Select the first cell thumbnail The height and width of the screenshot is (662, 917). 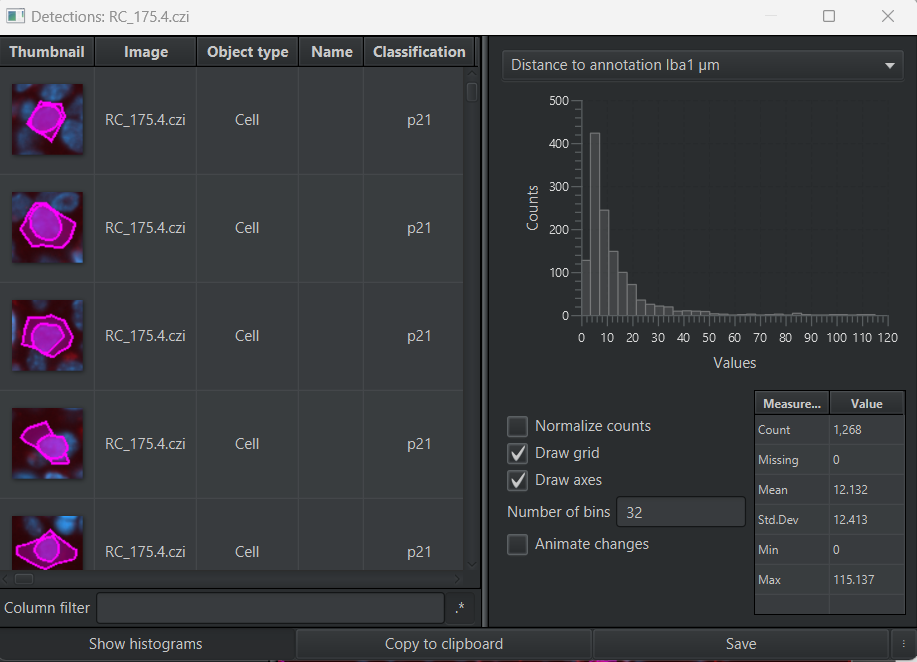47,119
